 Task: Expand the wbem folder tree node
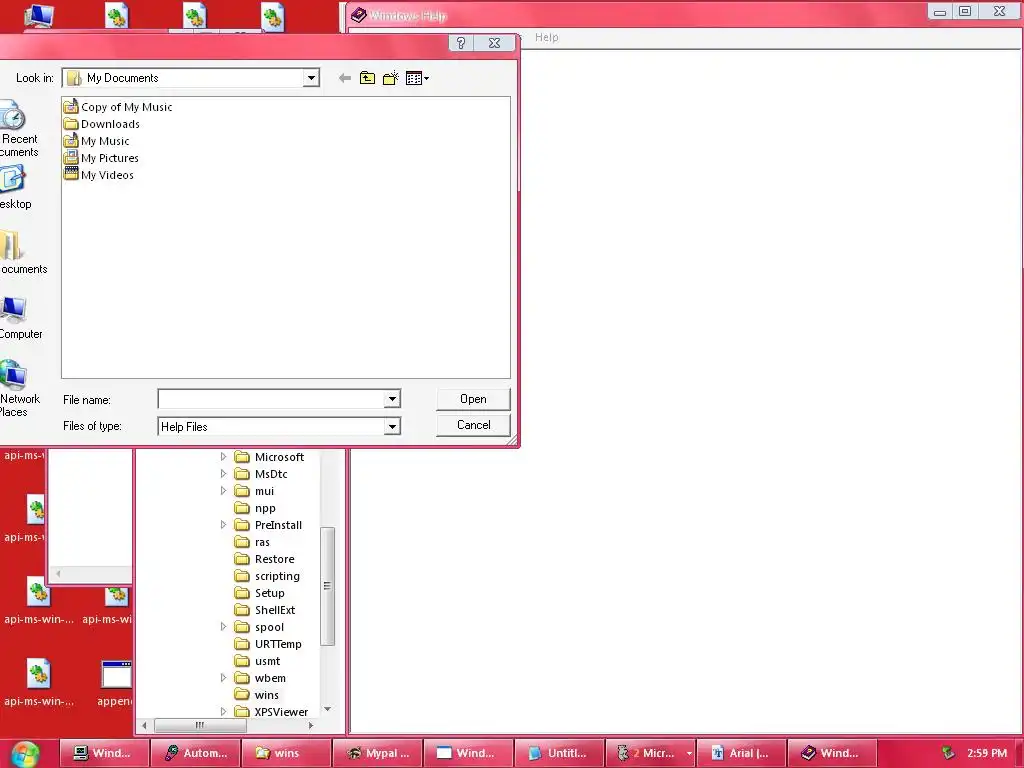click(223, 678)
